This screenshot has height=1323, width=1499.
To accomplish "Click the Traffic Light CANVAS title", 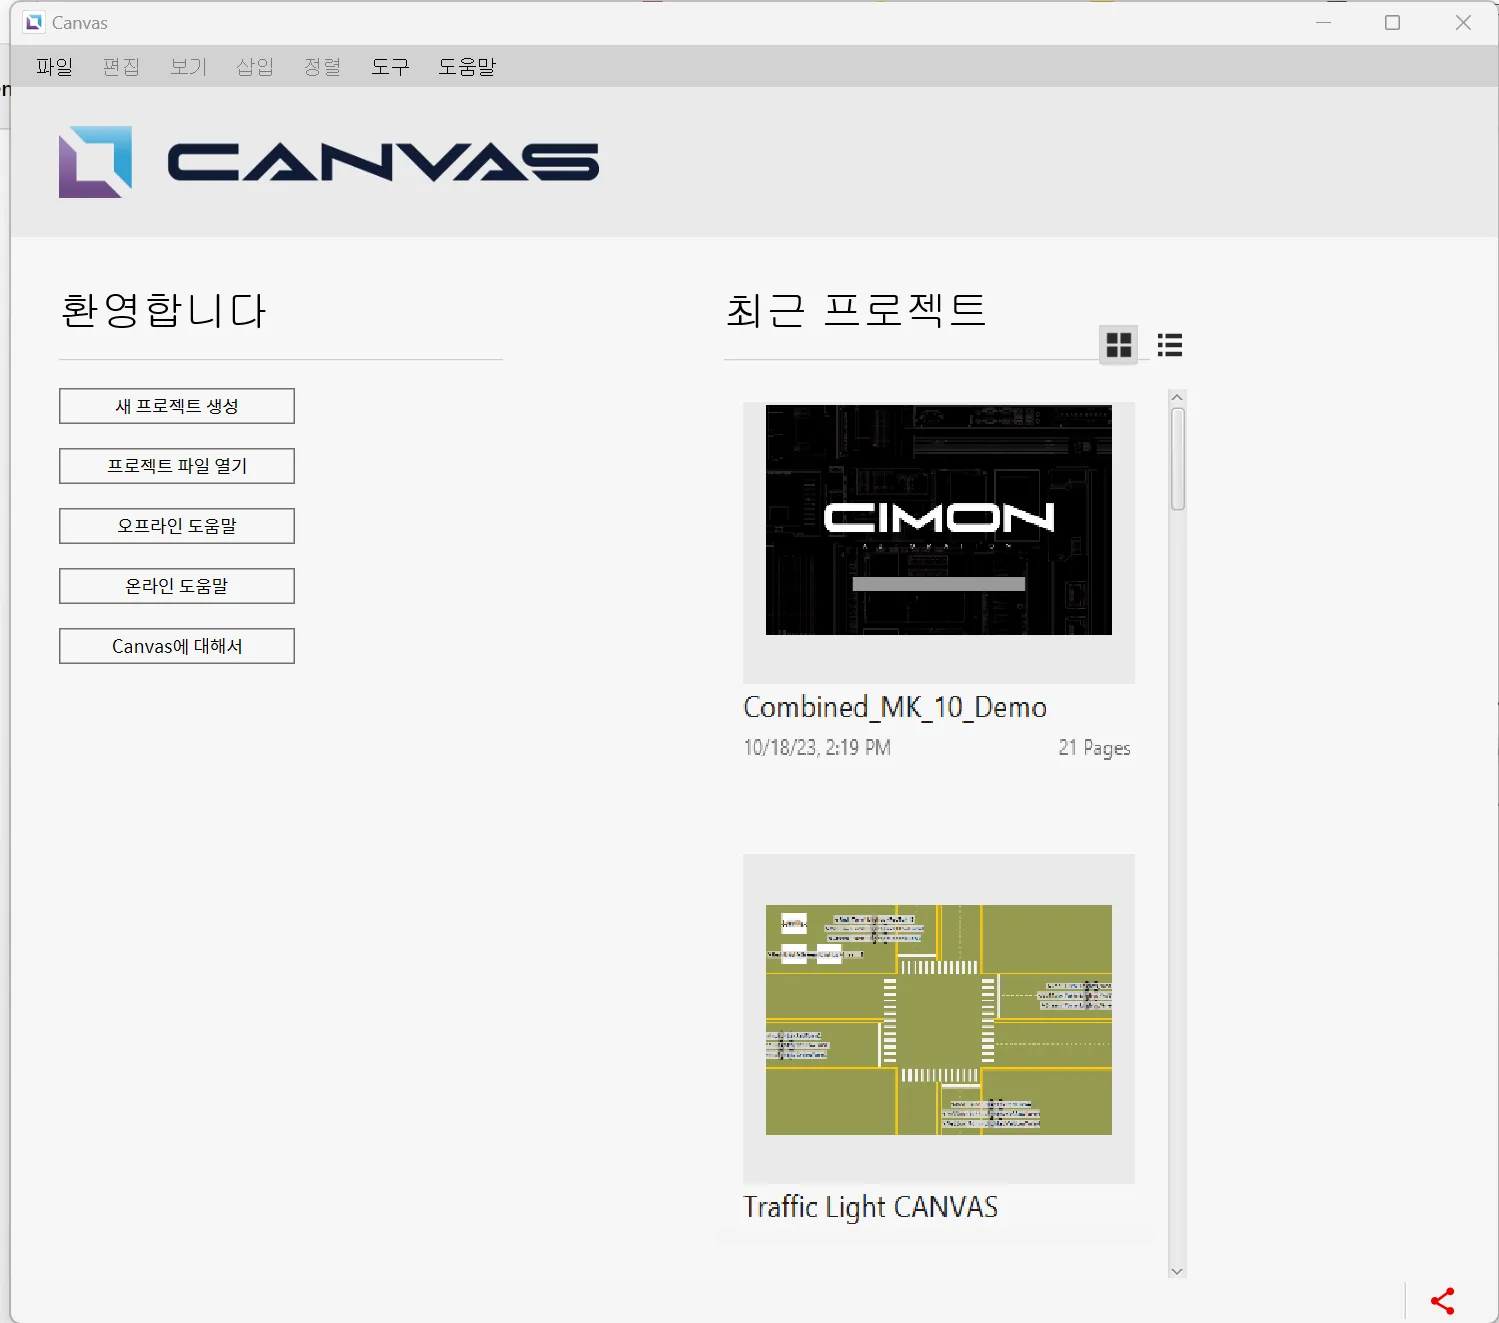I will click(x=870, y=1207).
